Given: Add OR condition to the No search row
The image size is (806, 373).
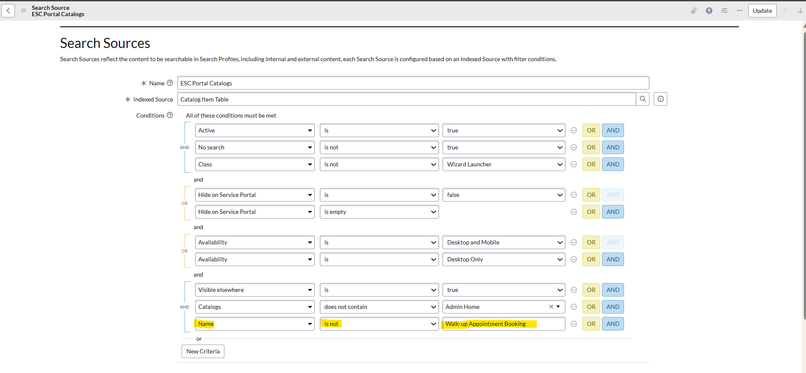Looking at the screenshot, I should pos(591,147).
